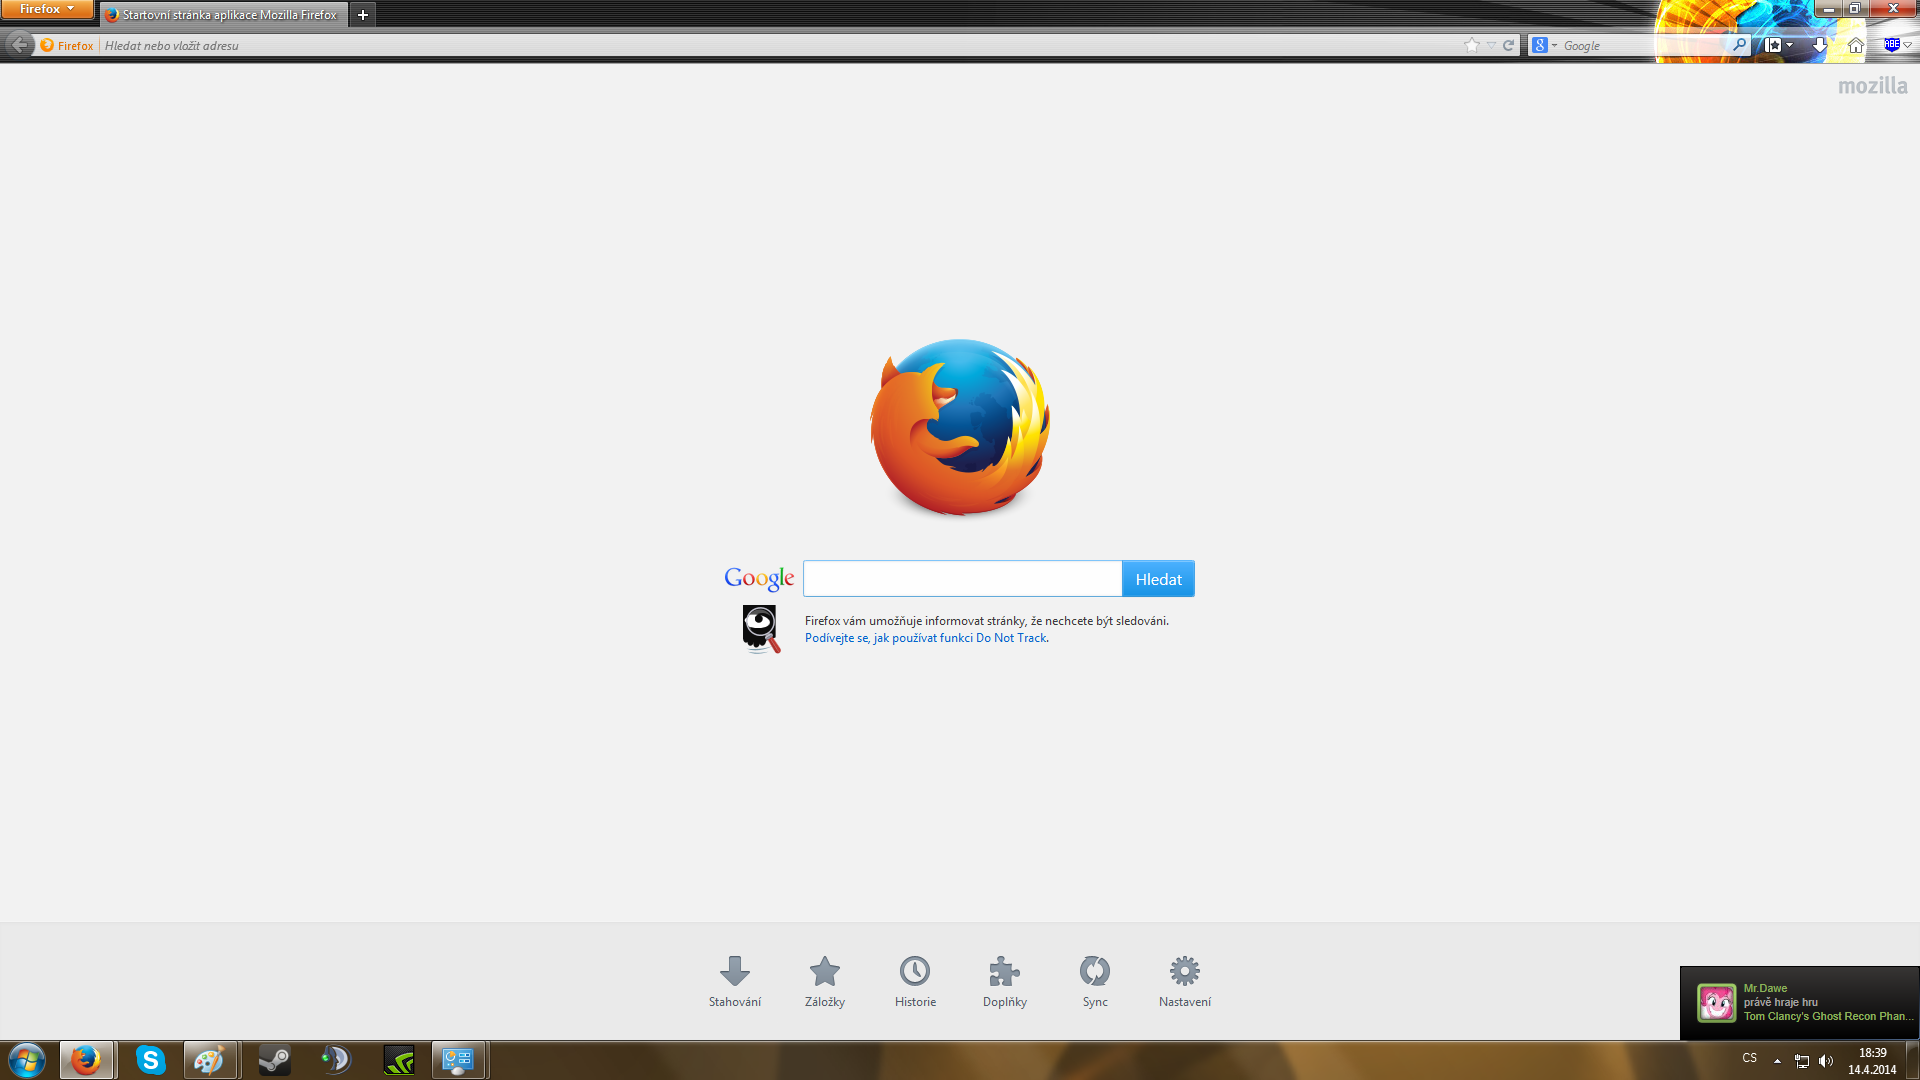Image resolution: width=1920 pixels, height=1080 pixels.
Task: Expand the bookmarks menu dropdown arrow
Action: (x=1789, y=45)
